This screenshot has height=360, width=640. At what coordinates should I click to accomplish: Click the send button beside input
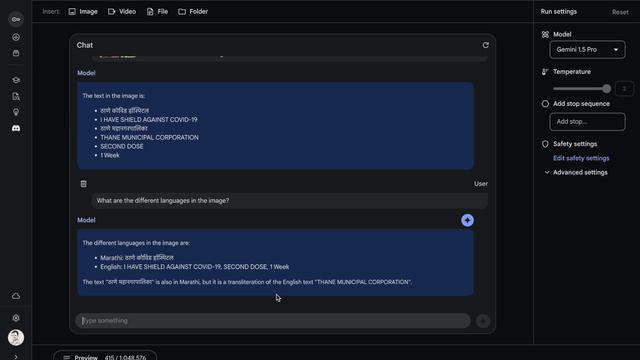483,321
